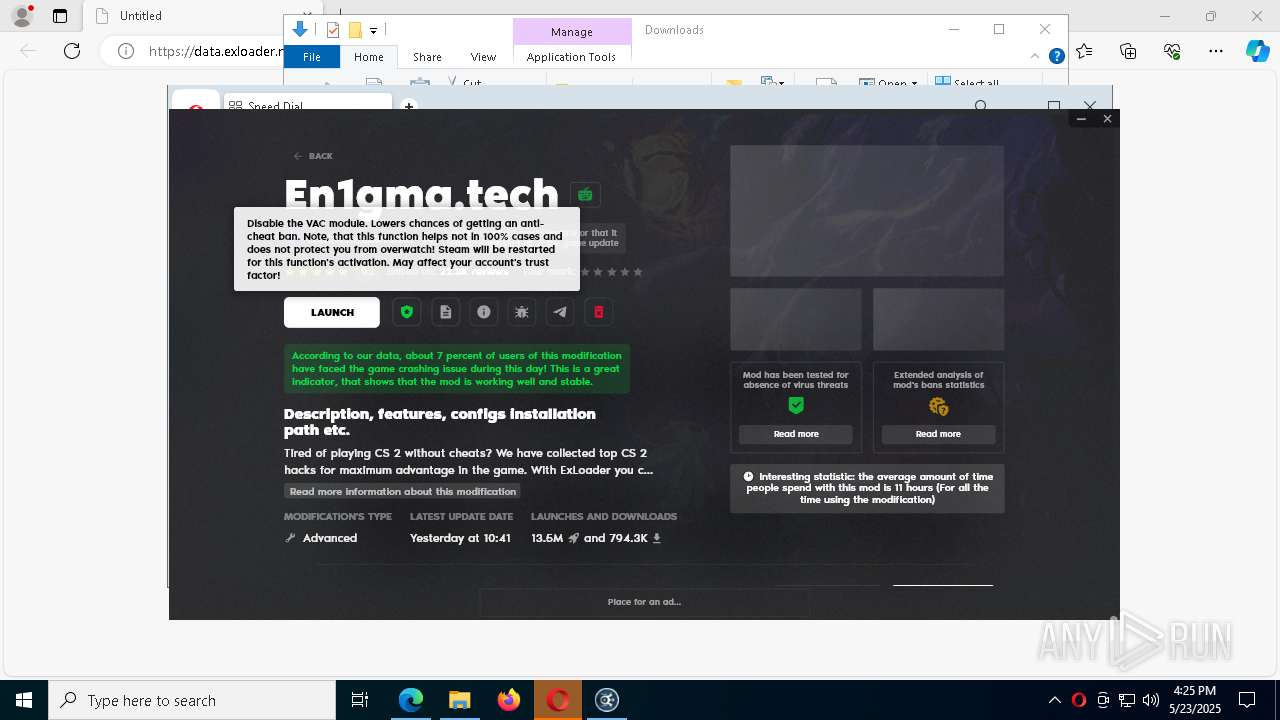The width and height of the screenshot is (1280, 720).
Task: Collapse the Explorer ribbon with chevron
Action: tap(1036, 57)
